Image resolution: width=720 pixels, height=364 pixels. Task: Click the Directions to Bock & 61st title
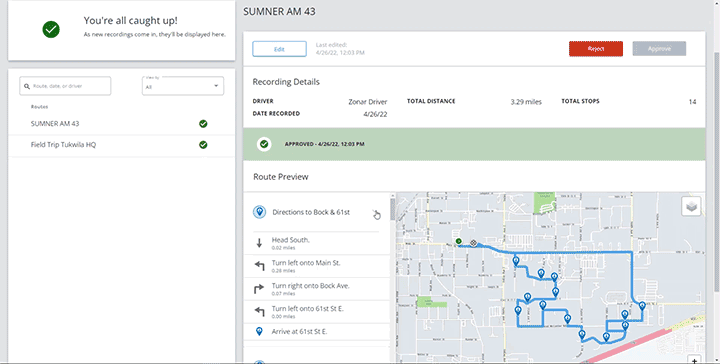311,212
